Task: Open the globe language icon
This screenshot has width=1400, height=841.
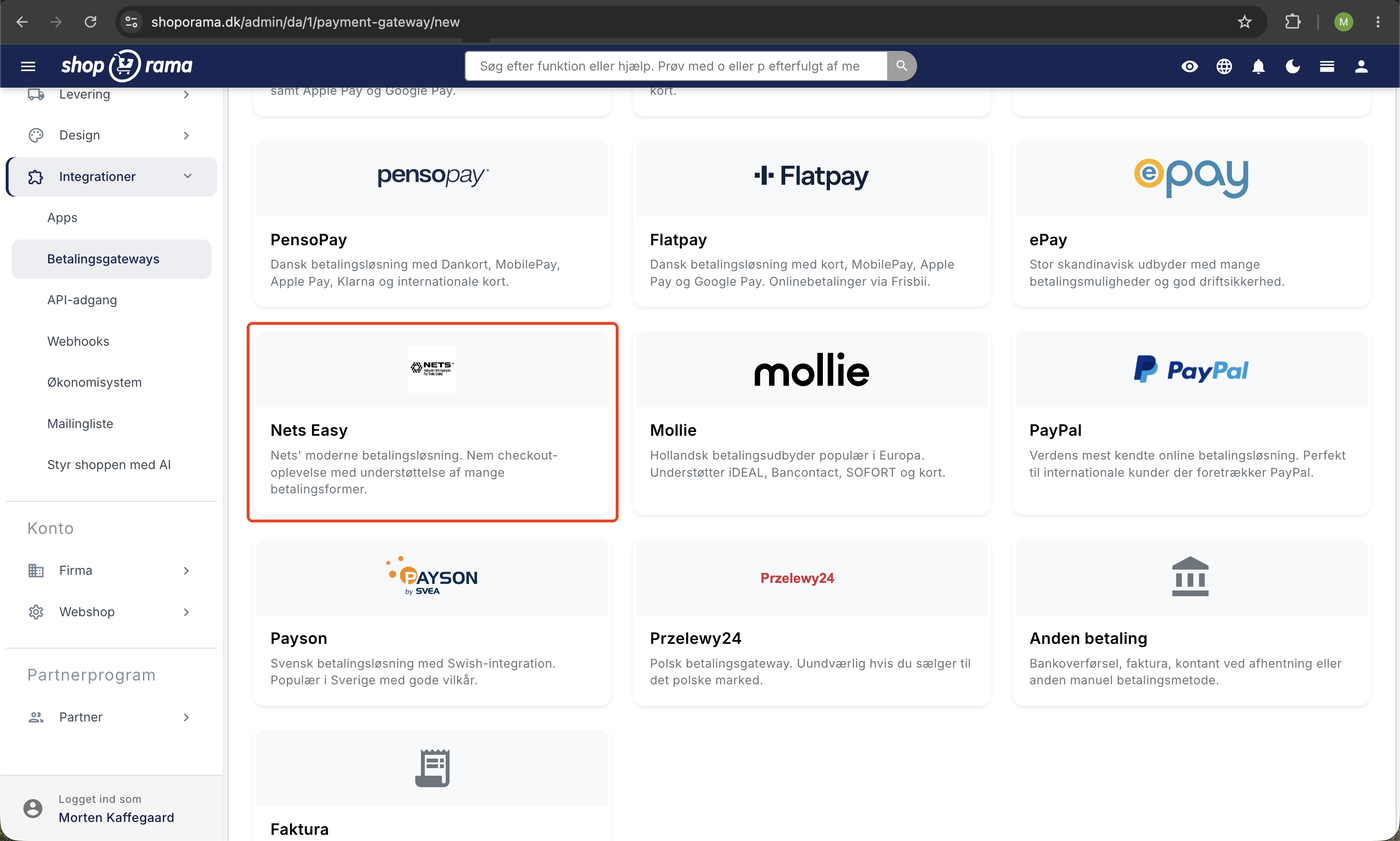Action: pos(1224,66)
